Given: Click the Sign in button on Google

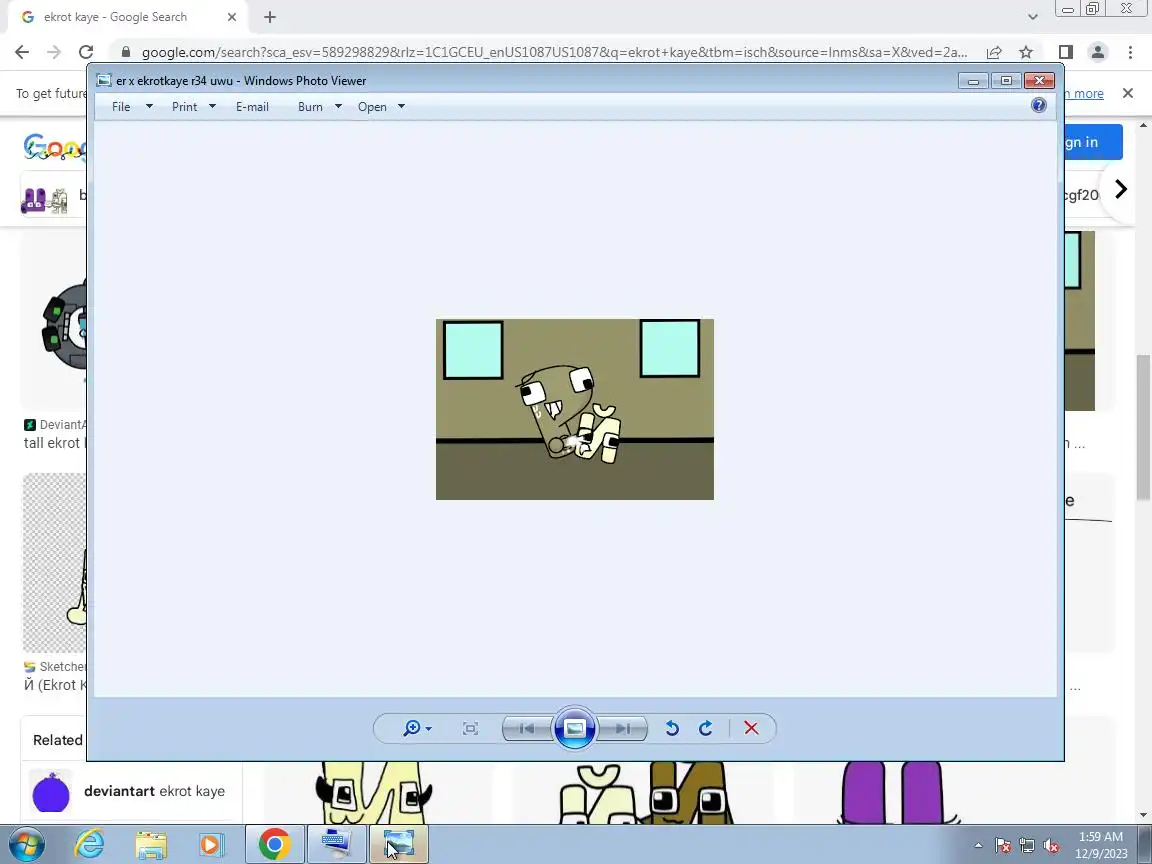Looking at the screenshot, I should click(x=1093, y=142).
